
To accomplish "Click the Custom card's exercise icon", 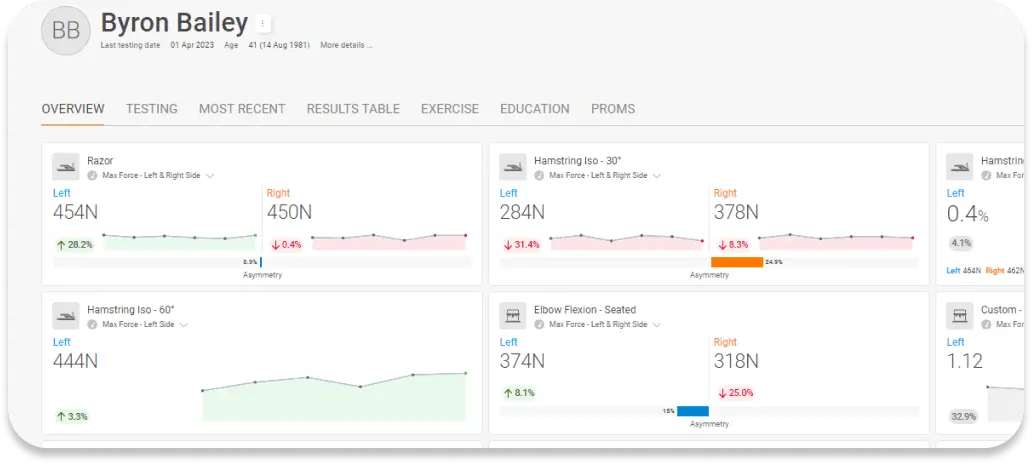I will pos(960,316).
